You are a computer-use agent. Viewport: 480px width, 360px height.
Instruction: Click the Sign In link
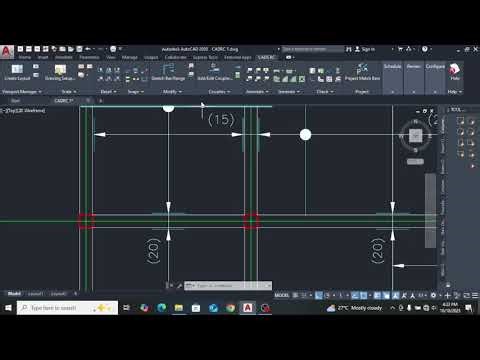tap(368, 49)
